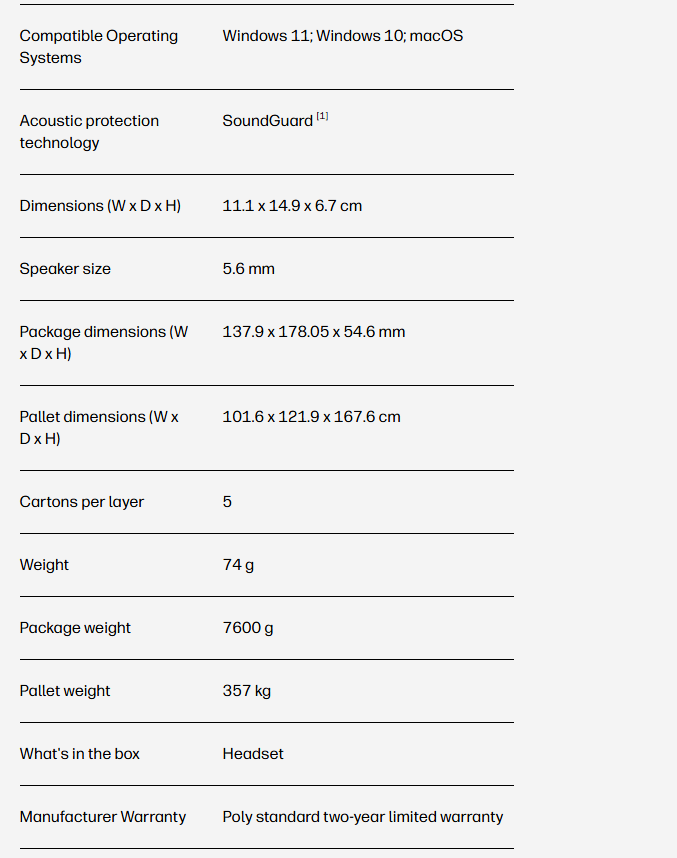Viewport: 677px width, 858px height.
Task: Select the Package weight label
Action: tap(75, 628)
